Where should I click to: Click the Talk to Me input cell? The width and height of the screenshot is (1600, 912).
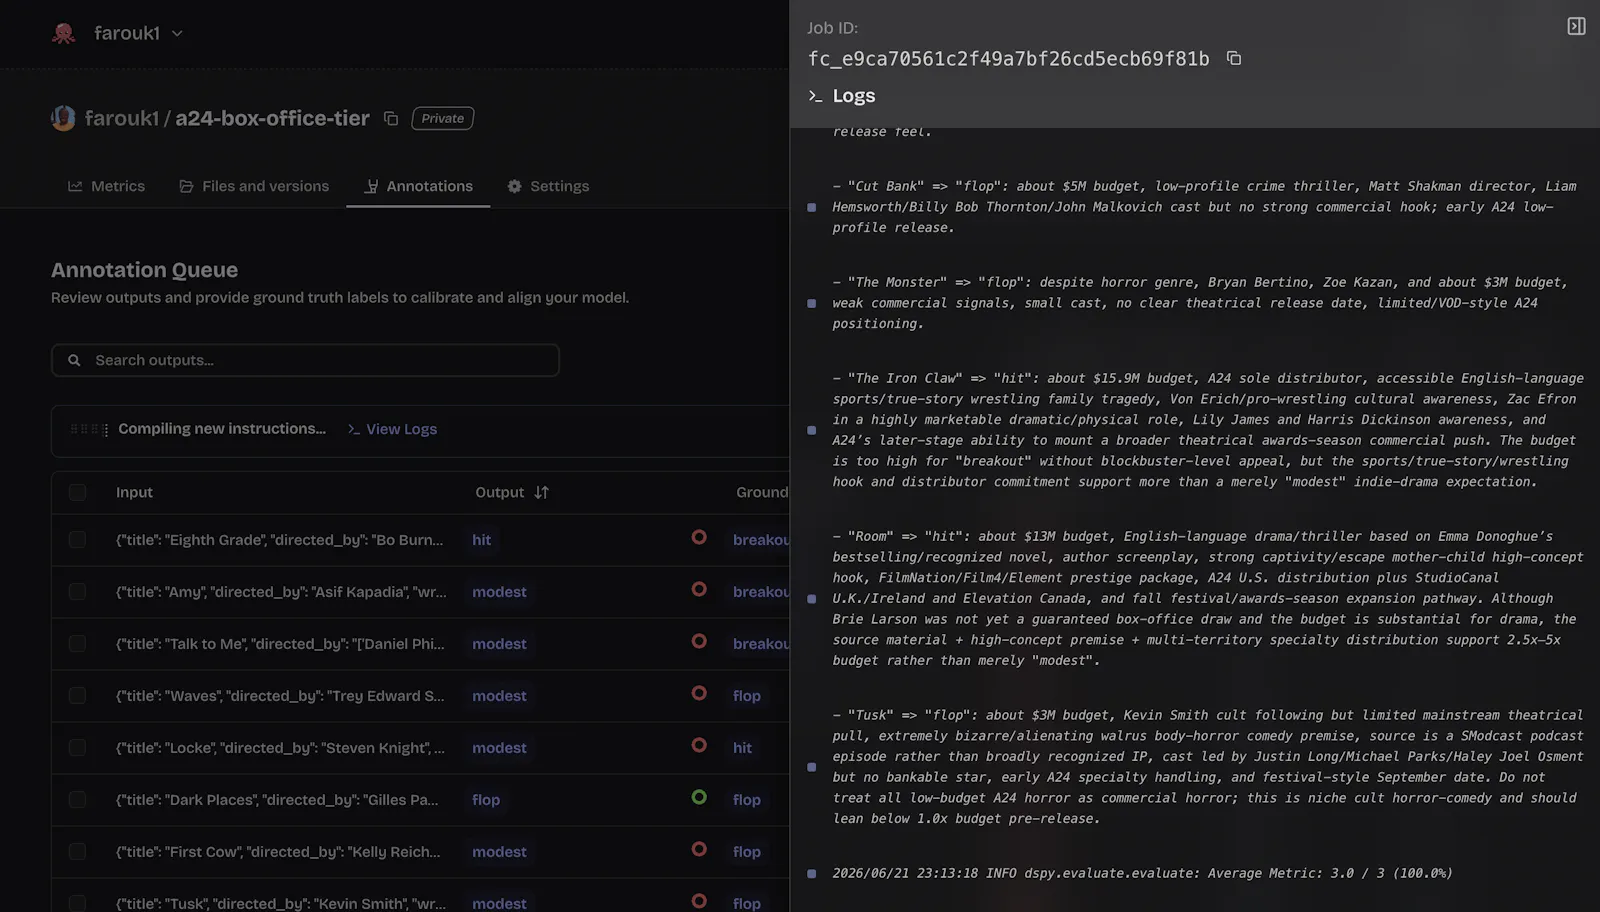280,644
